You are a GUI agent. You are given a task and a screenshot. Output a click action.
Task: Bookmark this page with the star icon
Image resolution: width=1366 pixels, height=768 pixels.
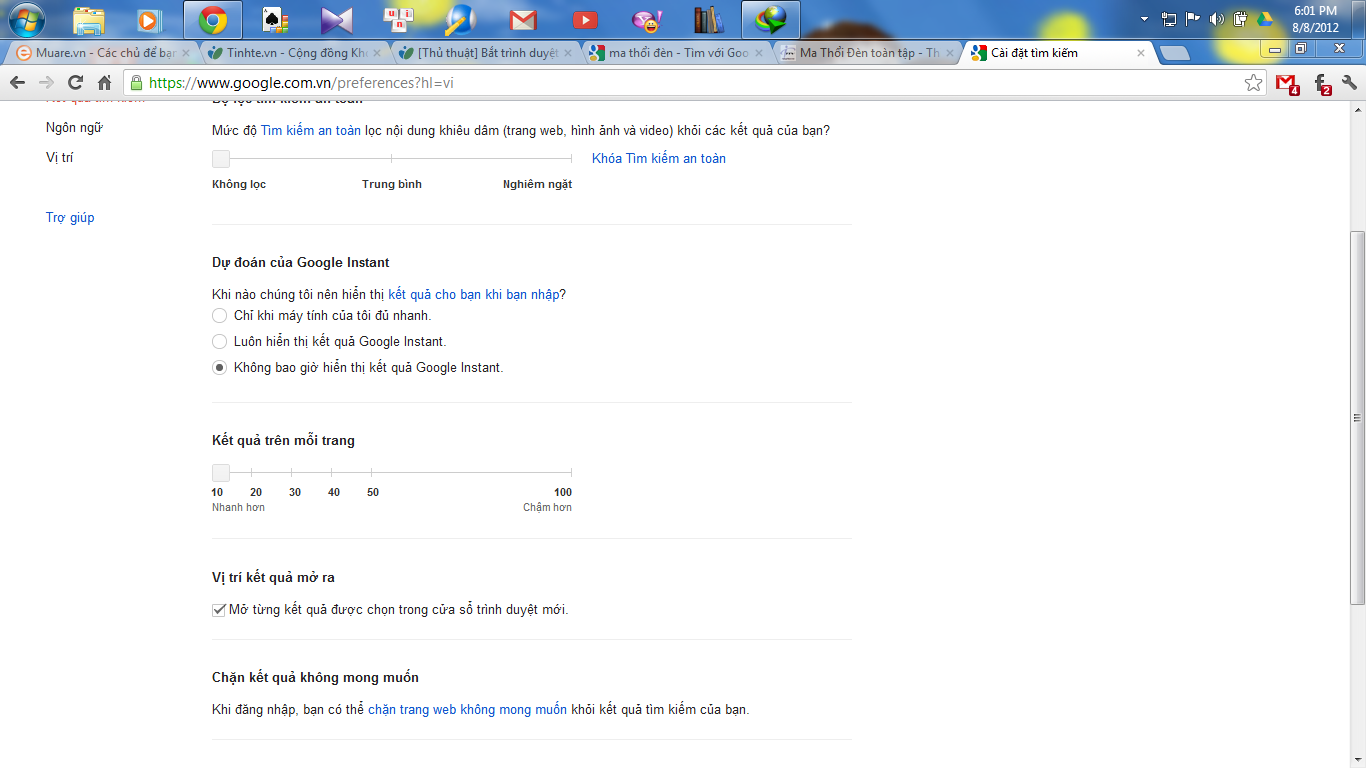tap(1253, 83)
